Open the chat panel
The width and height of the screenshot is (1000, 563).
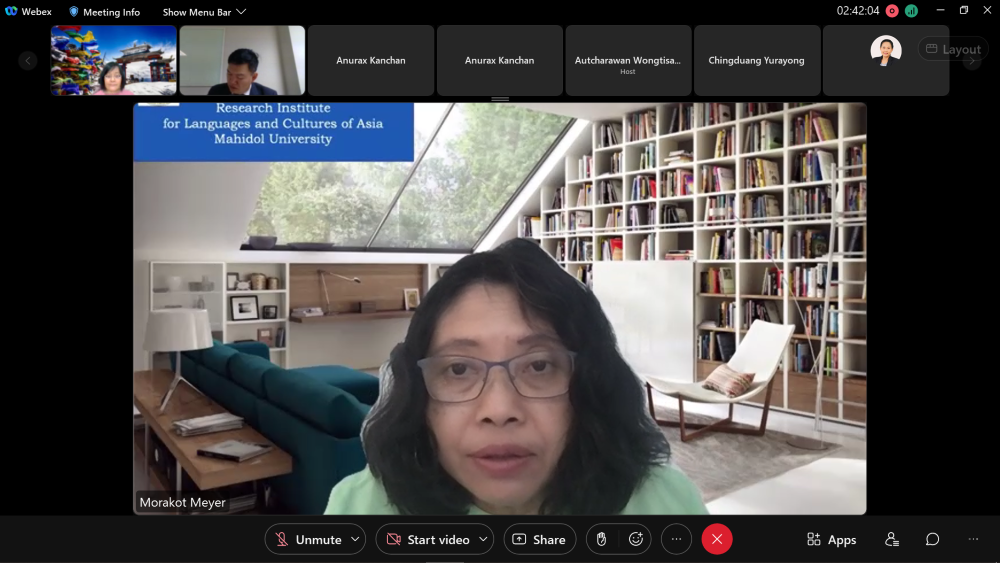tap(932, 540)
